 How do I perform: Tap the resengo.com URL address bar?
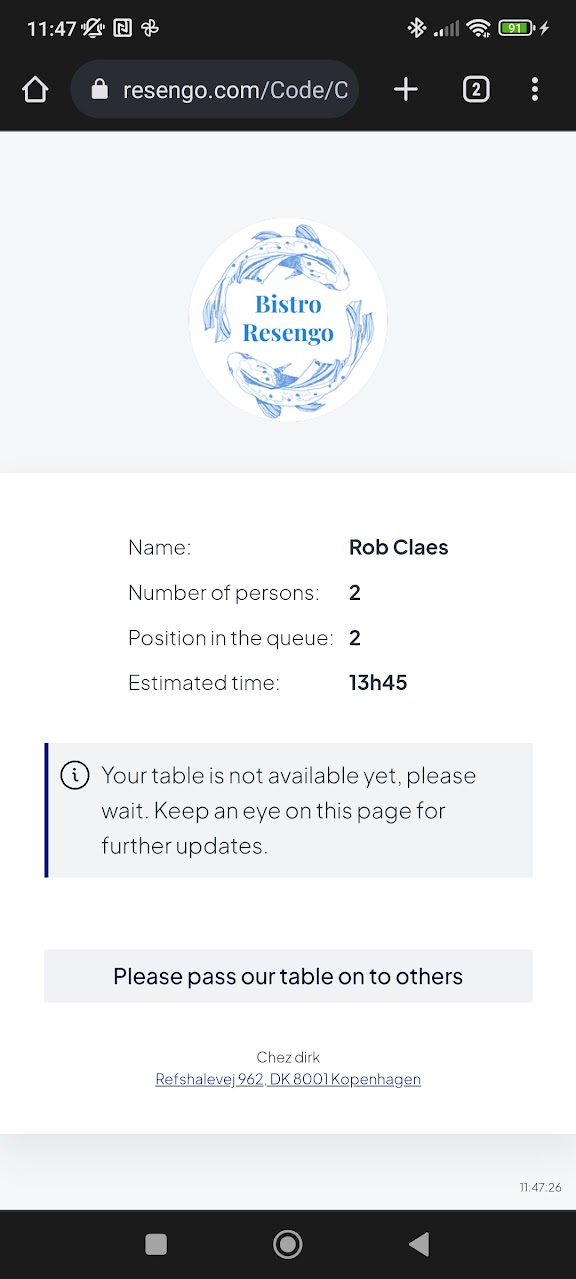215,90
